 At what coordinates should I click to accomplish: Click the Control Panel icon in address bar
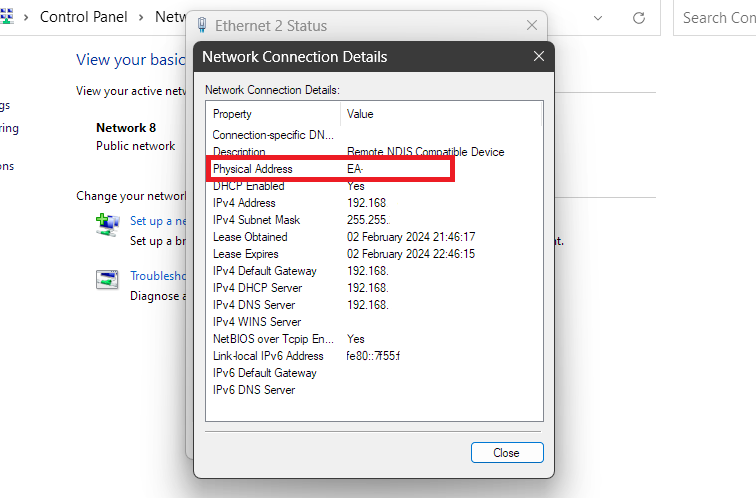pyautogui.click(x=8, y=17)
